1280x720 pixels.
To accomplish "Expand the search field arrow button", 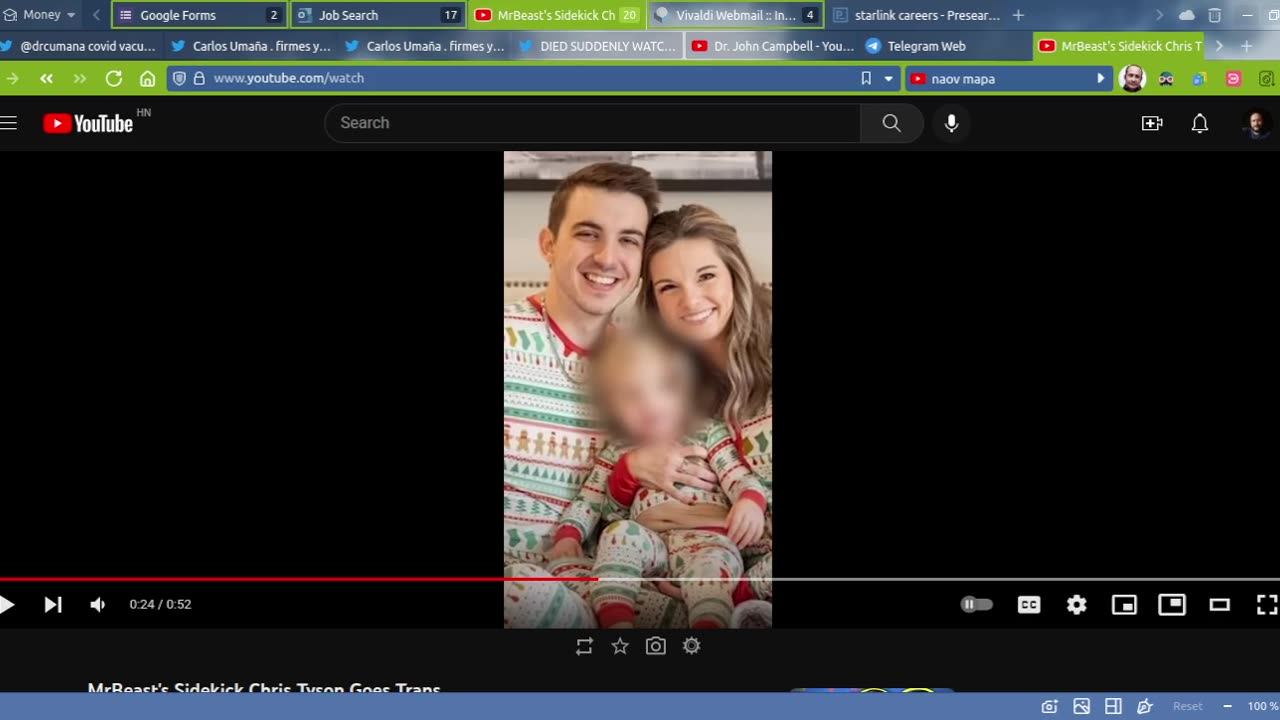I will click(1100, 78).
